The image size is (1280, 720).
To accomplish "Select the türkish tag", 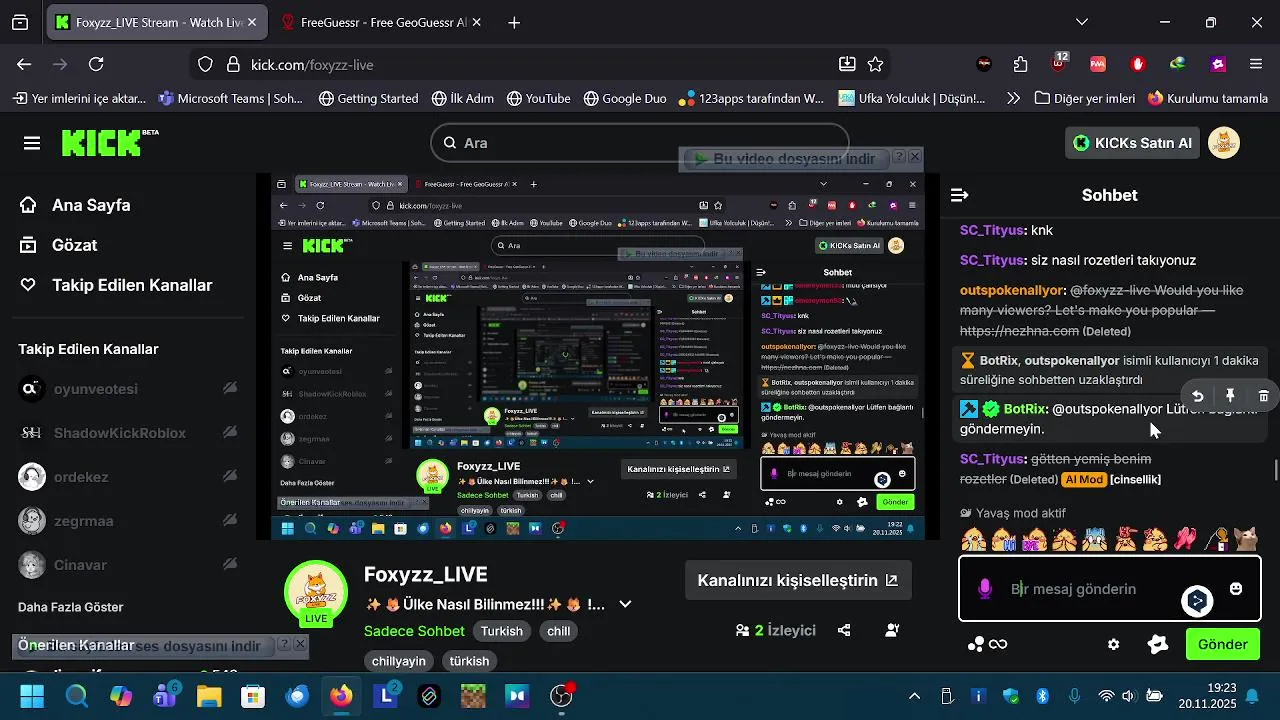I will pyautogui.click(x=469, y=661).
